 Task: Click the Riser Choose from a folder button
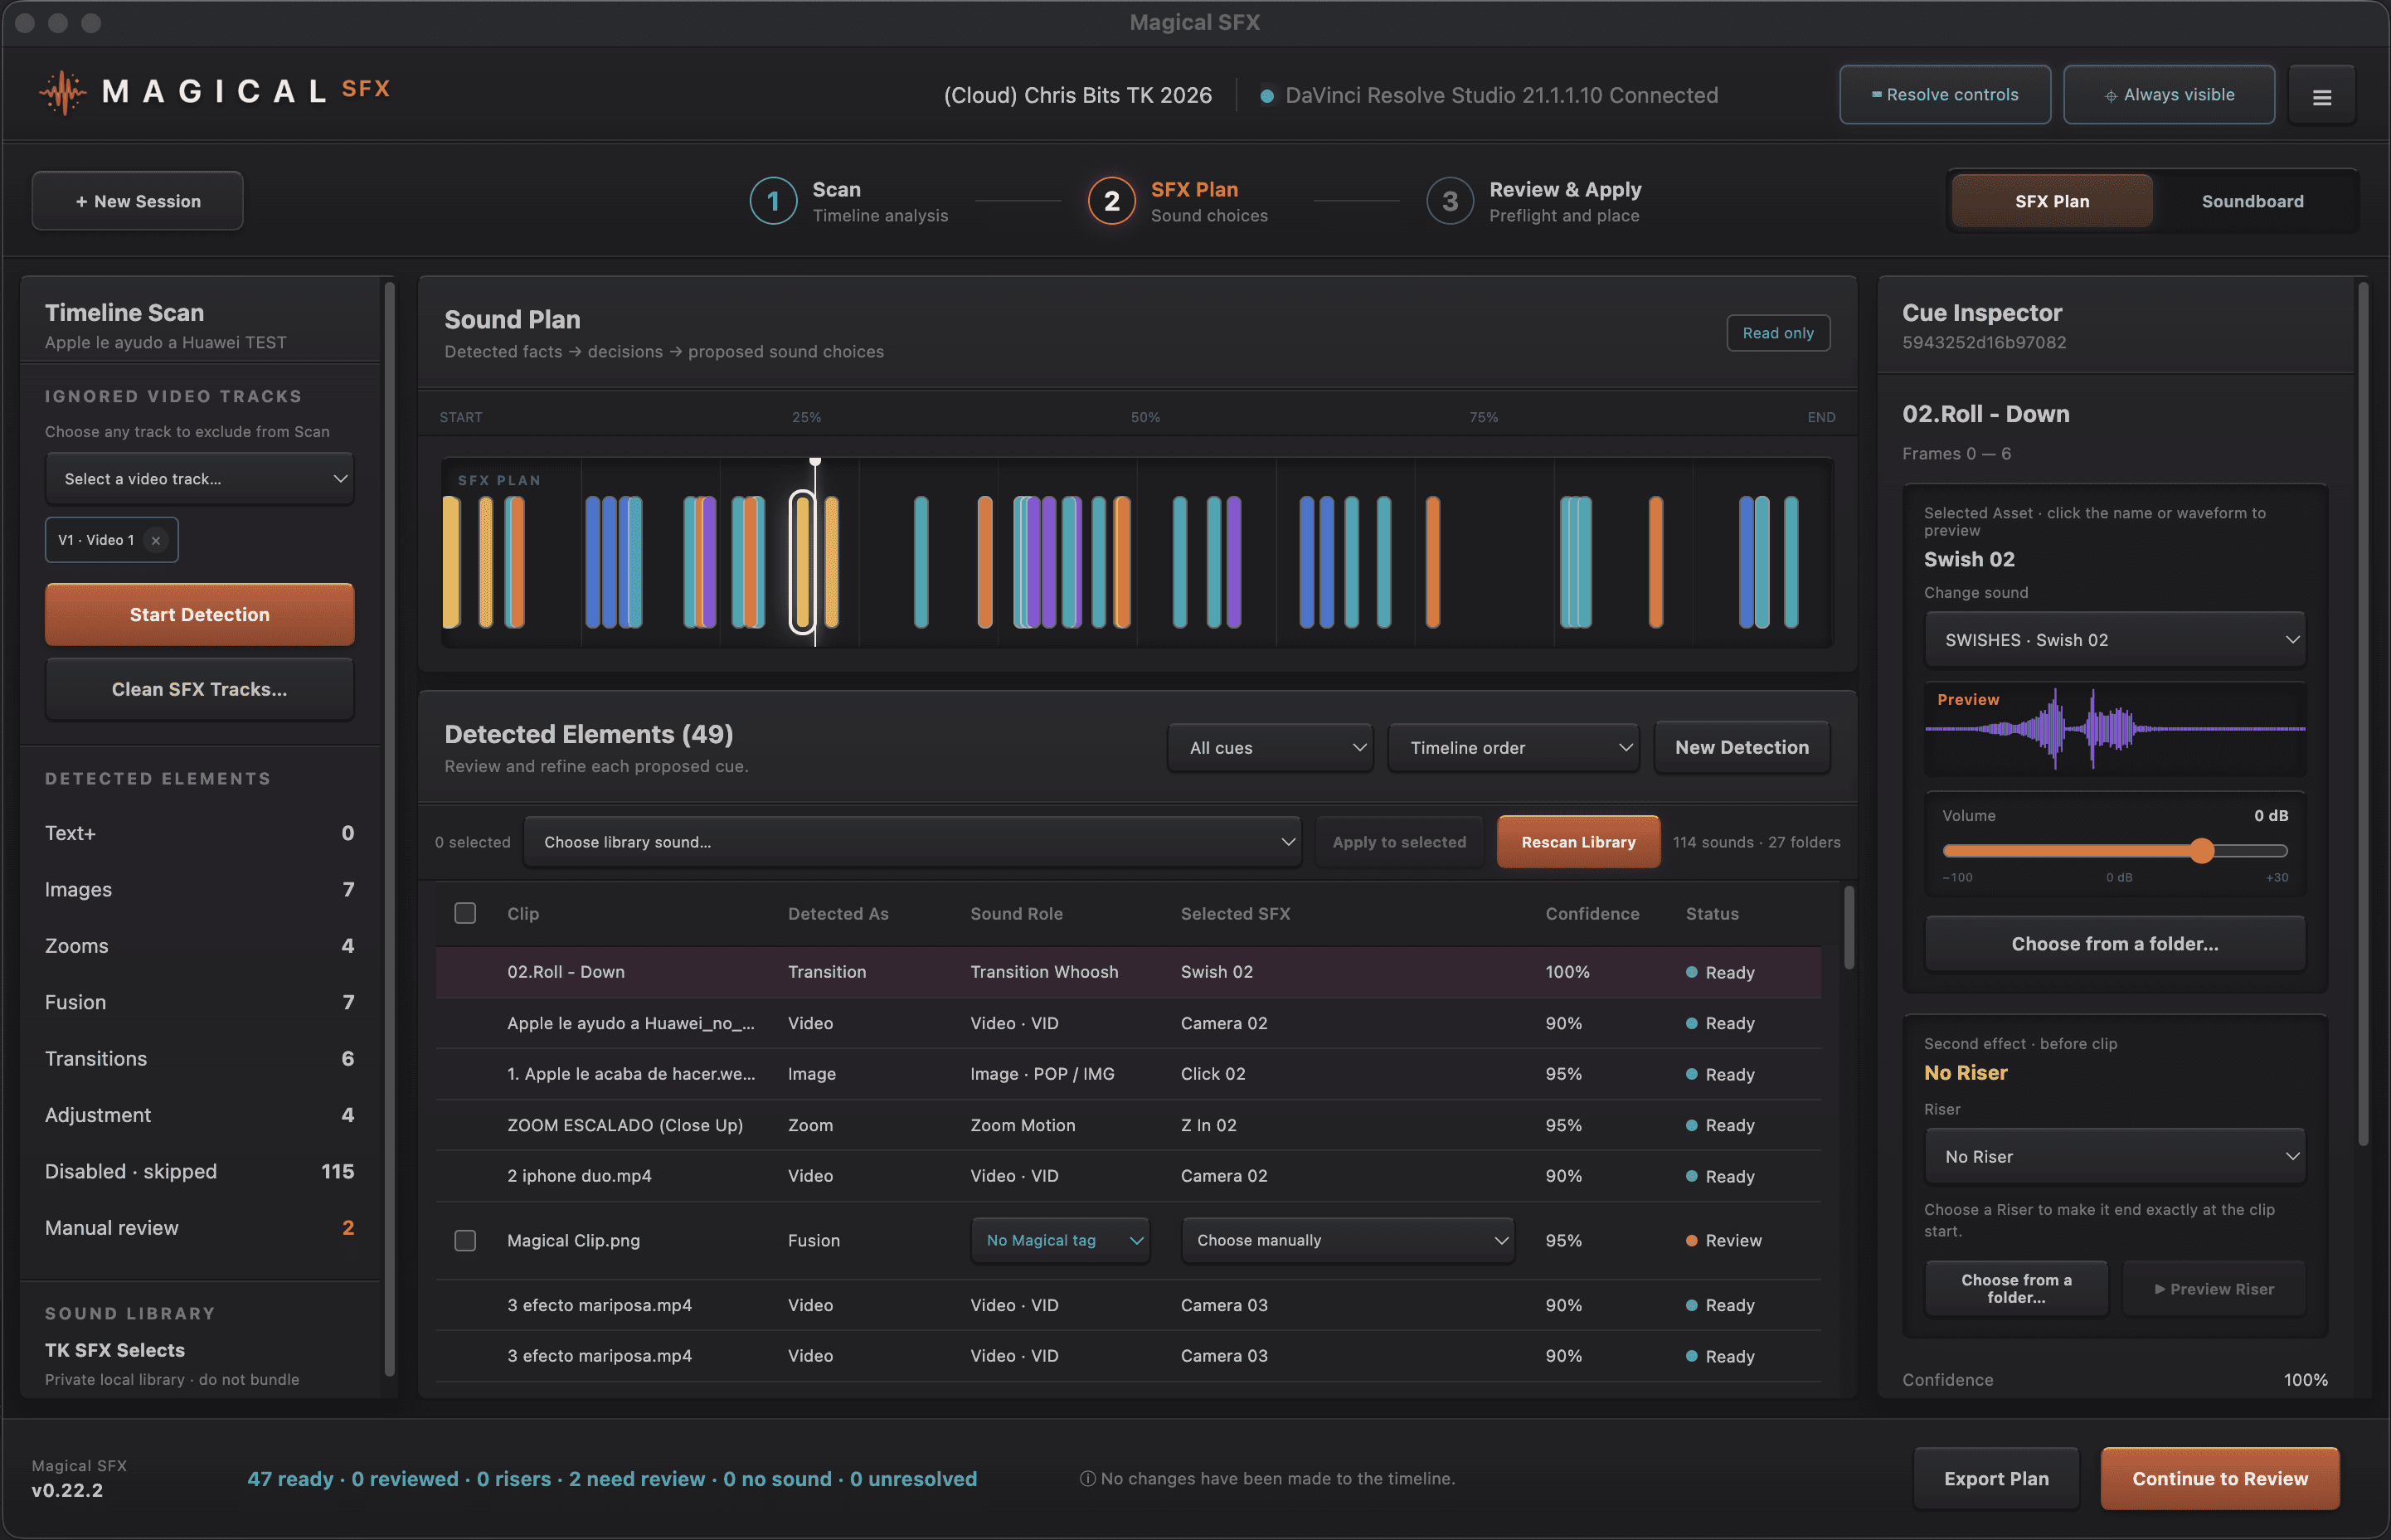[x=2016, y=1288]
